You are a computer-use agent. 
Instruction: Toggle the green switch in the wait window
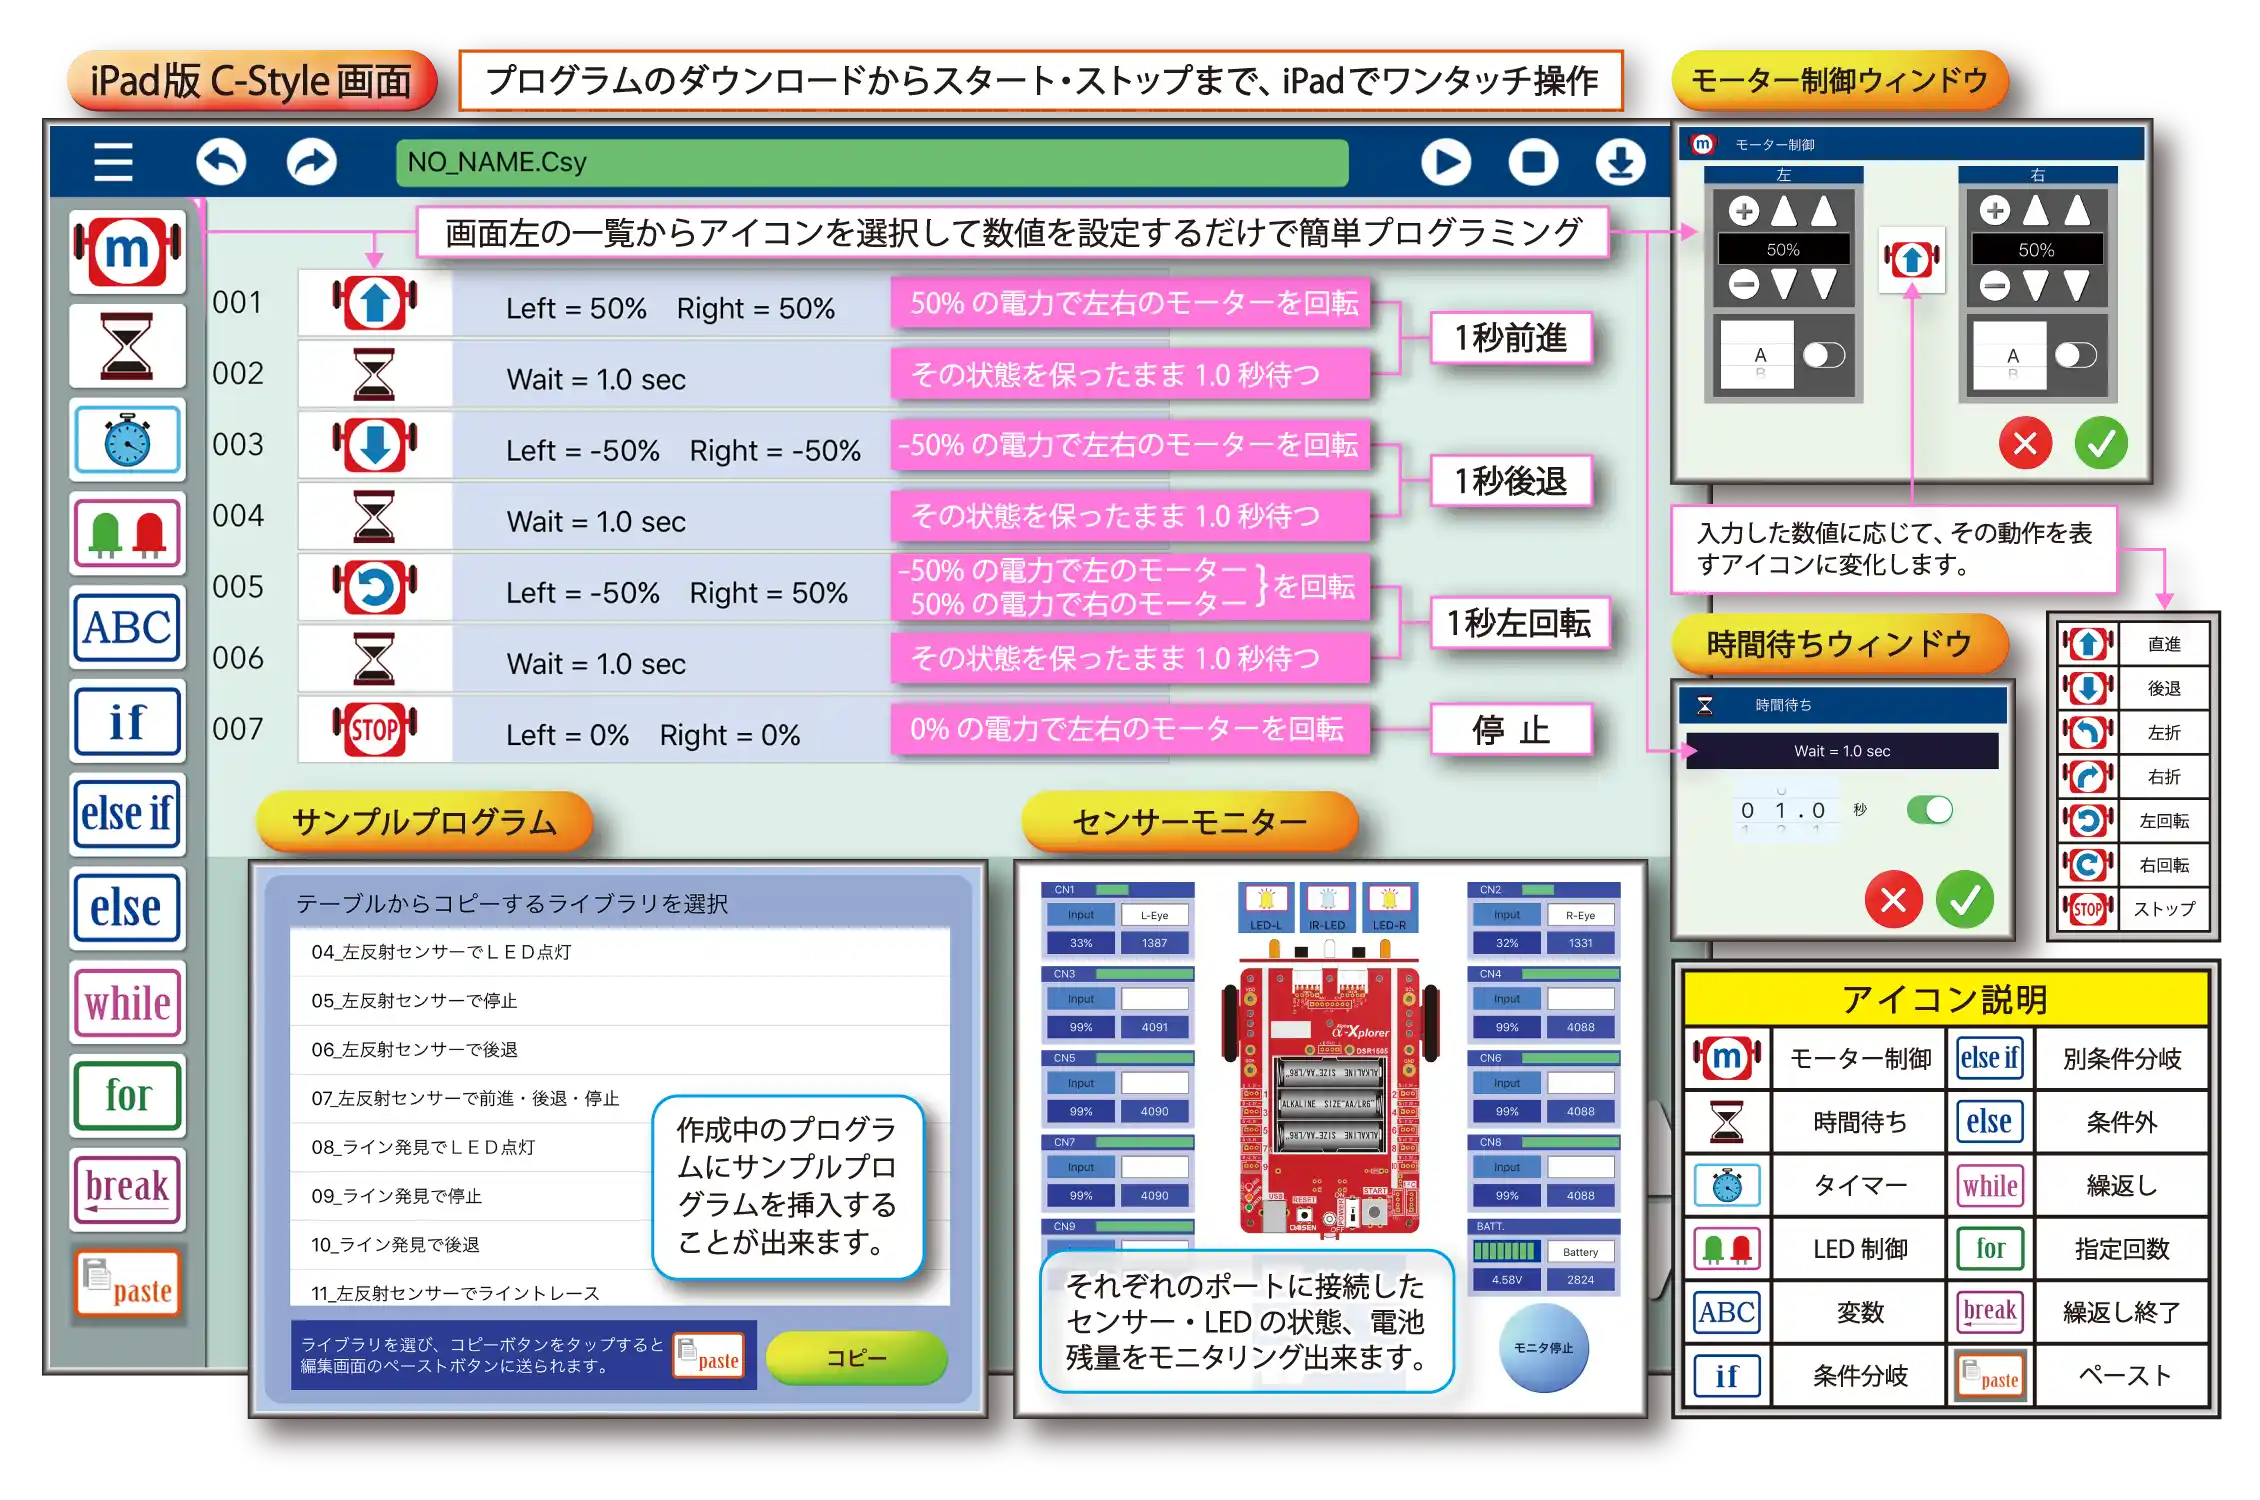click(1929, 810)
